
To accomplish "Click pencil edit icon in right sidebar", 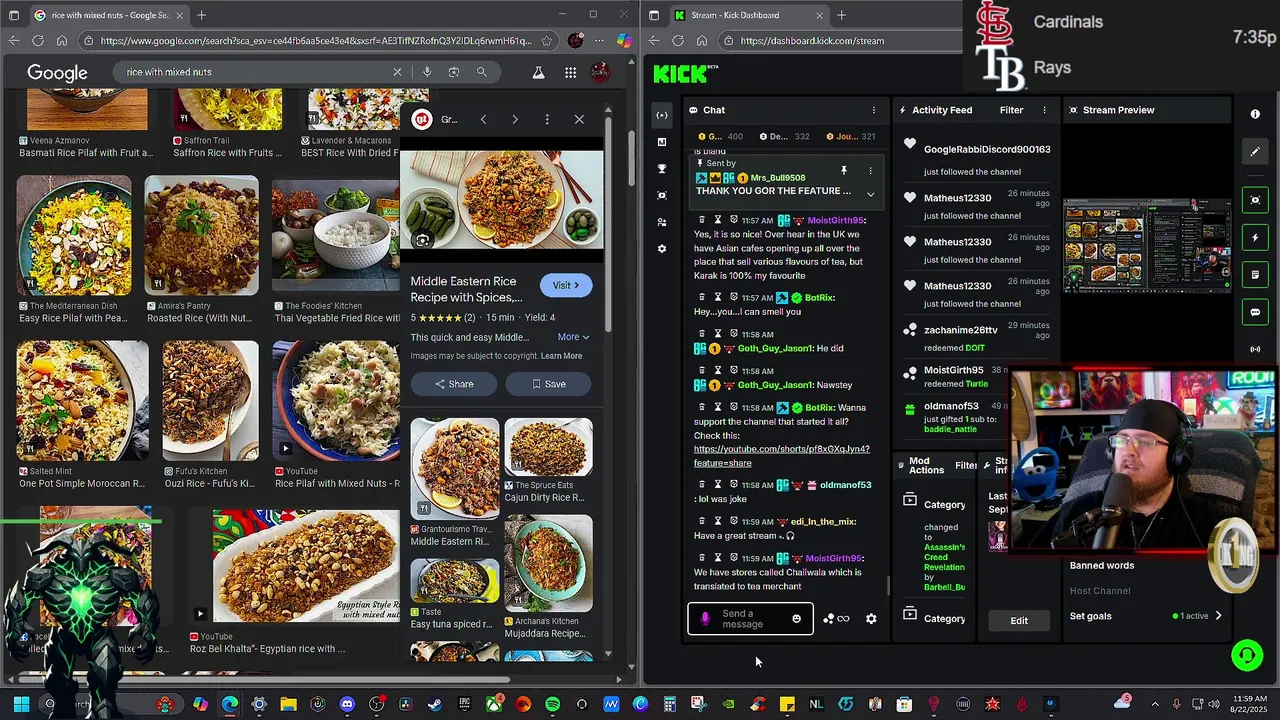I will pyautogui.click(x=1254, y=152).
